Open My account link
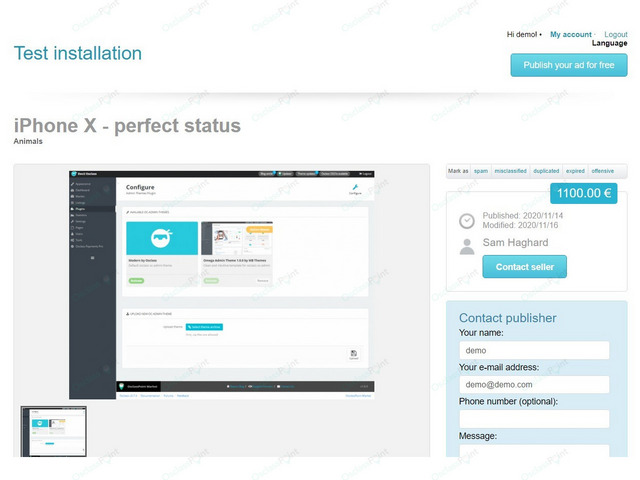Screen dimensions: 640x480 pos(571,34)
